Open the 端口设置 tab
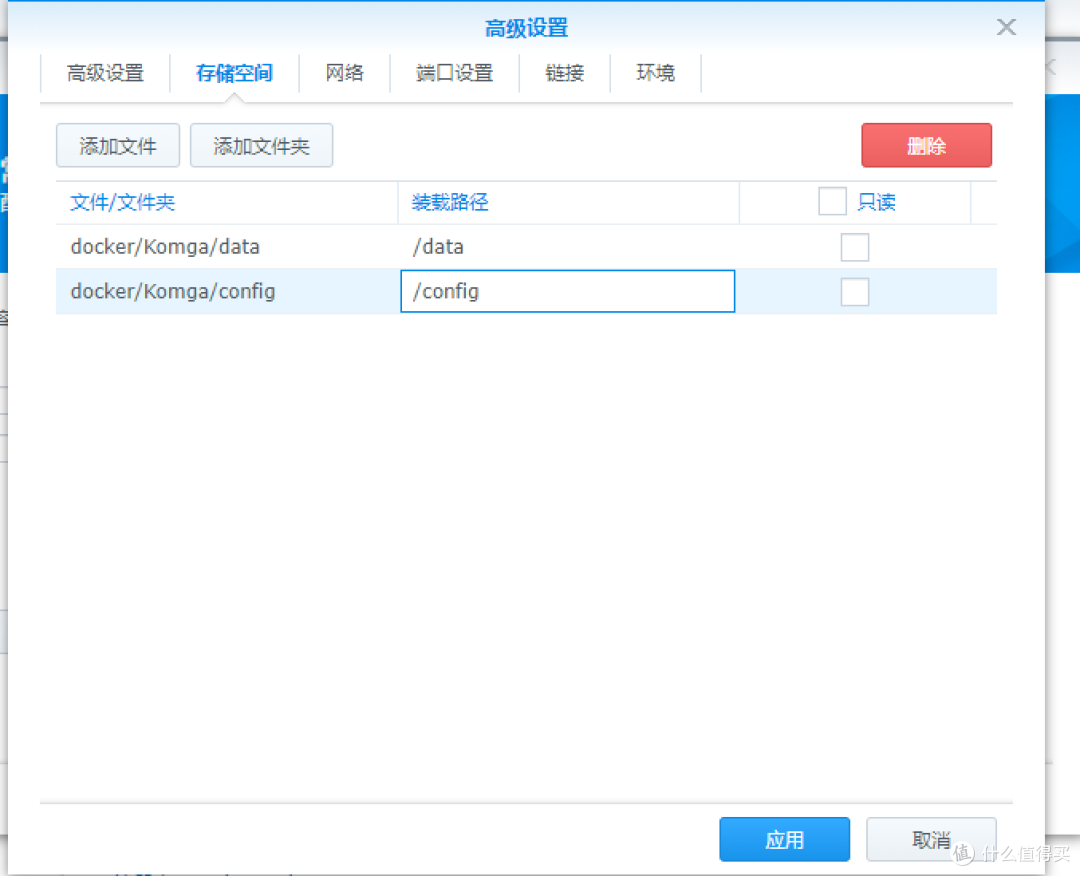The width and height of the screenshot is (1080, 876). point(454,72)
